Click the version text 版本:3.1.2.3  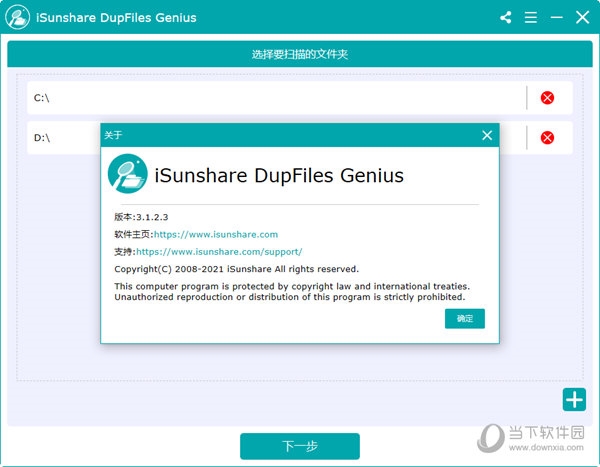tap(141, 217)
